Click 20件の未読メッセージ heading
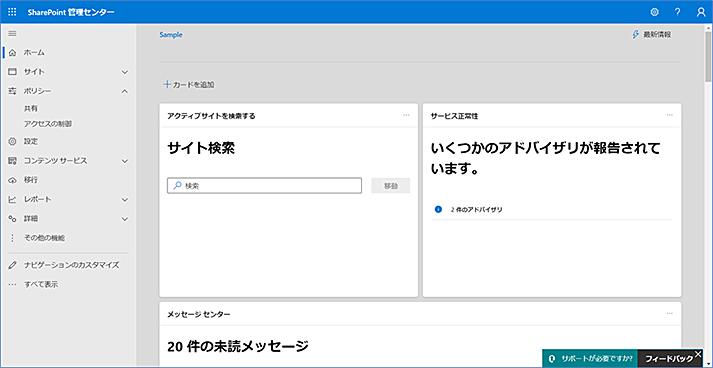This screenshot has width=713, height=368. coord(238,347)
